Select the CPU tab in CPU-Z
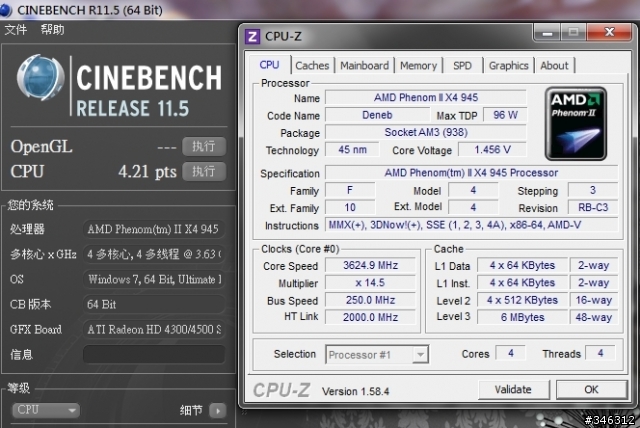 tap(269, 65)
